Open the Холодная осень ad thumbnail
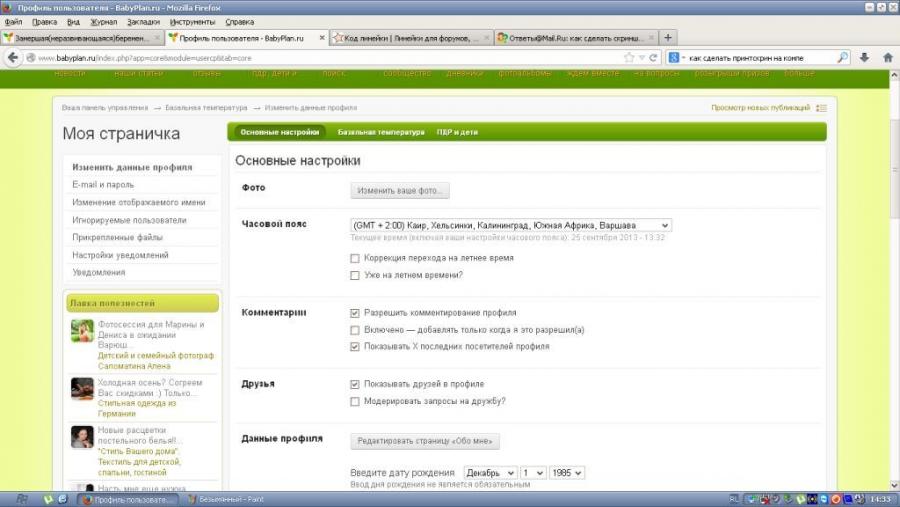900x507 pixels. pos(82,389)
